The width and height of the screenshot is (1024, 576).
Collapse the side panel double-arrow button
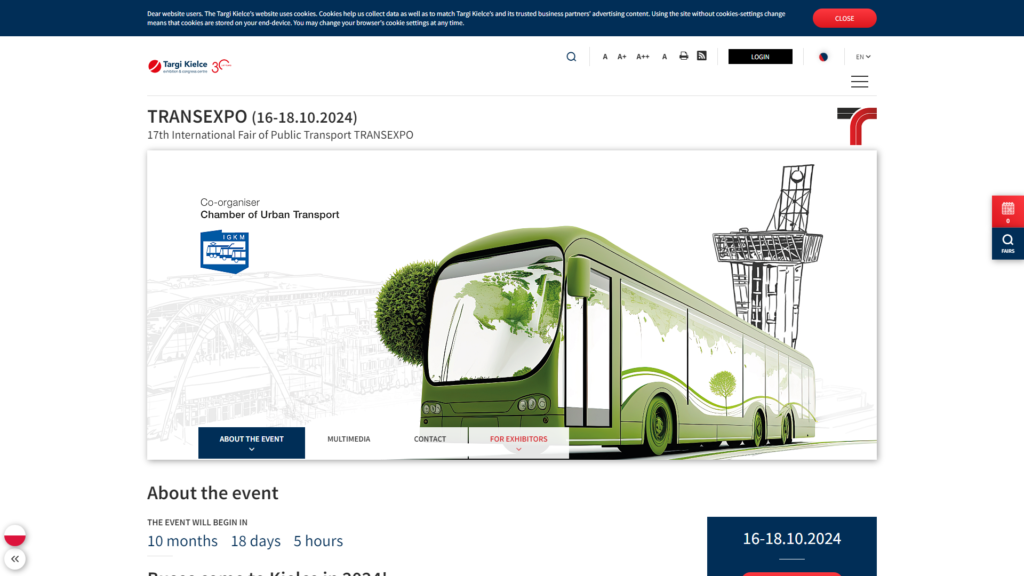[x=14, y=559]
